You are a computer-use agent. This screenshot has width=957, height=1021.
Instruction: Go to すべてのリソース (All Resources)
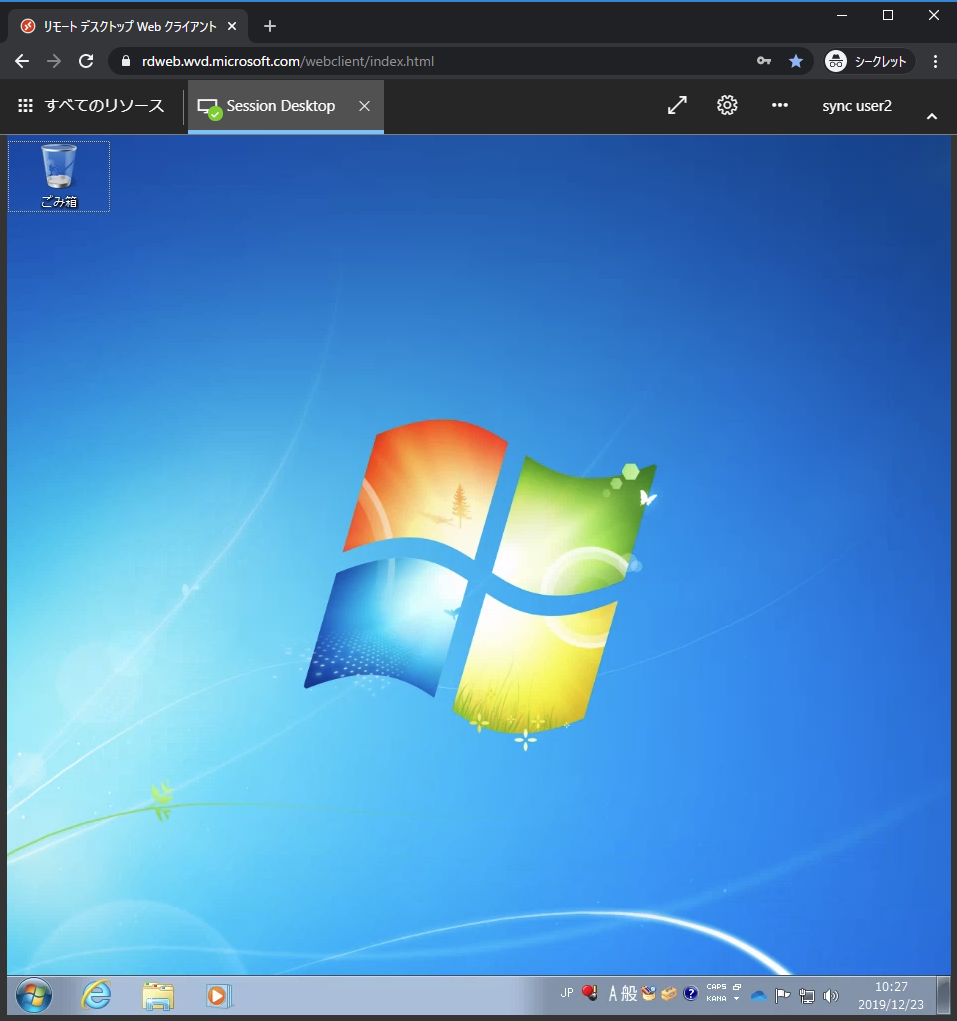(91, 106)
